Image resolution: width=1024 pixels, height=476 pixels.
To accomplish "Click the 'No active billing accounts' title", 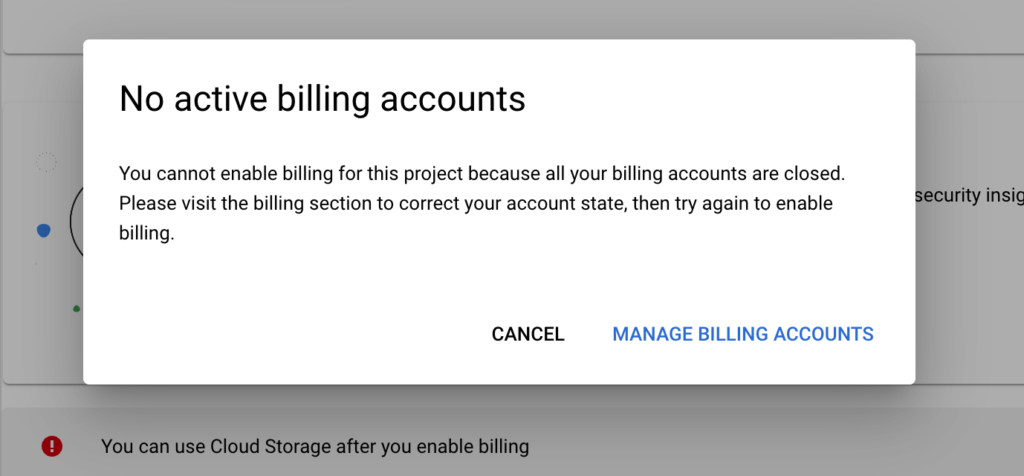I will click(322, 99).
